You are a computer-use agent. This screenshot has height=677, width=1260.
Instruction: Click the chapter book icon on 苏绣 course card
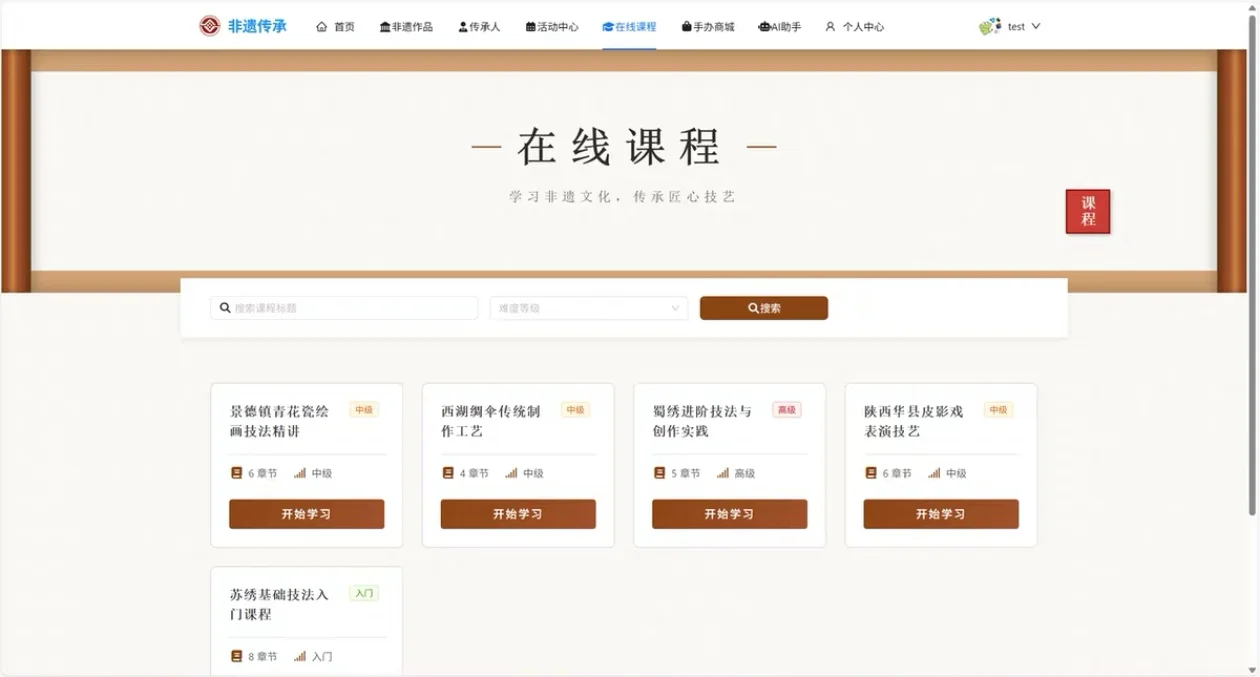(x=236, y=656)
